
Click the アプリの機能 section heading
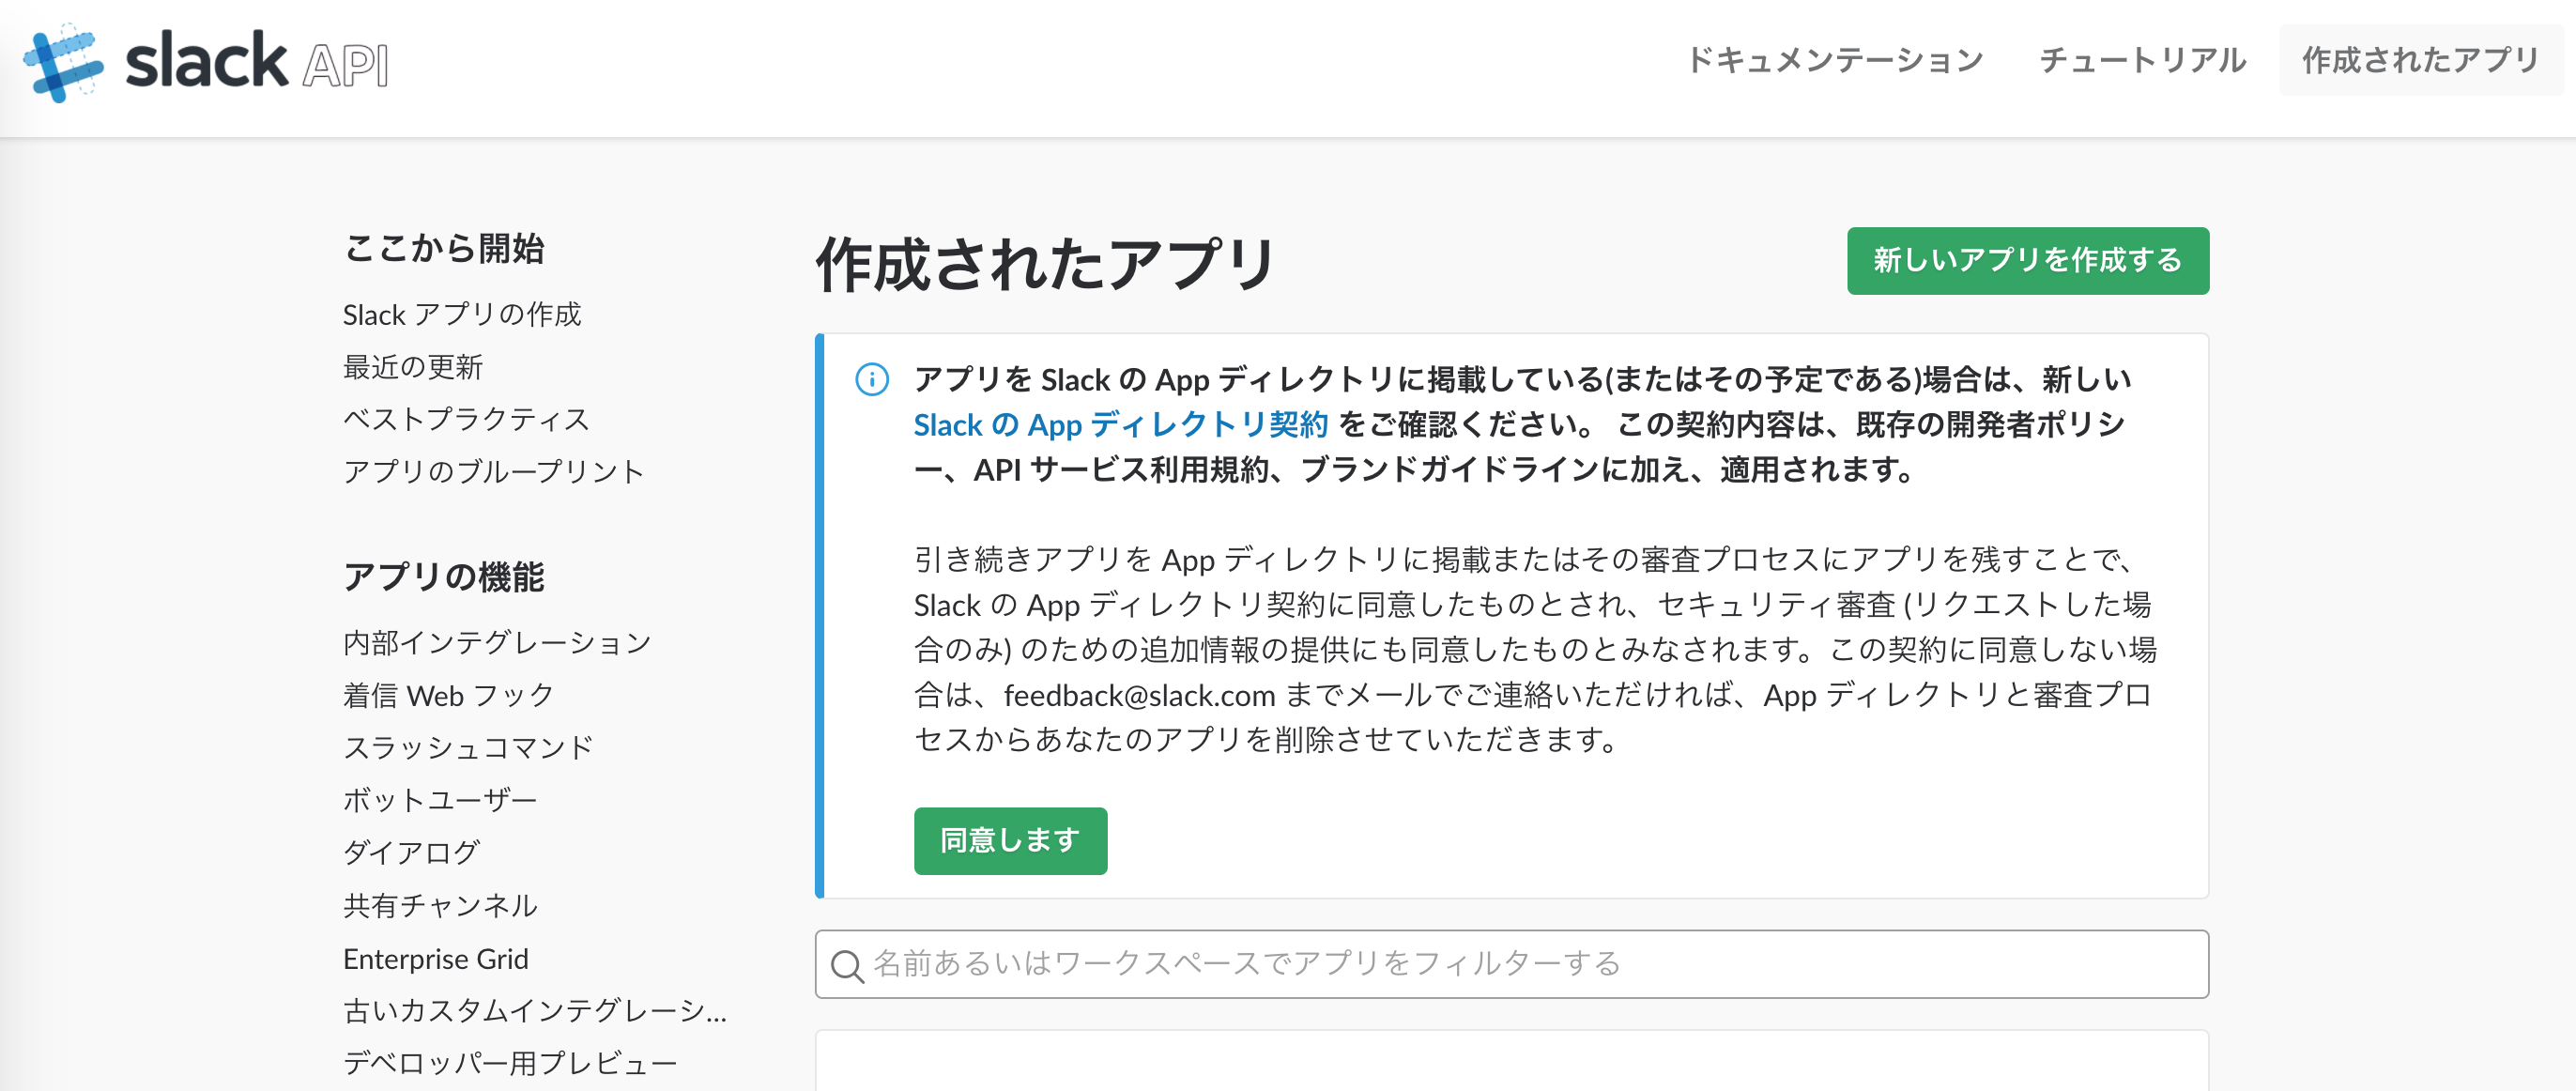coord(444,577)
